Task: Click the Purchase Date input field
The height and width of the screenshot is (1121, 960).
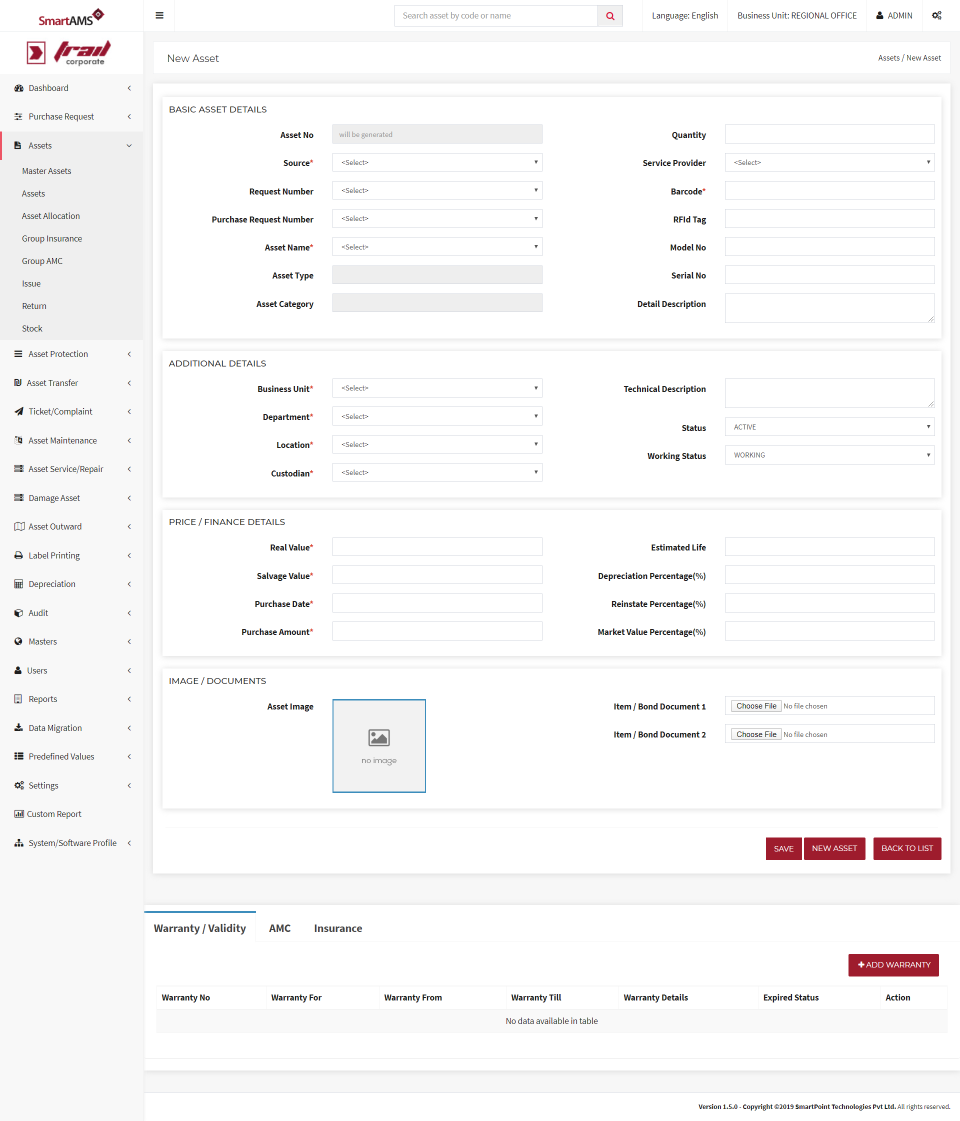Action: click(437, 602)
